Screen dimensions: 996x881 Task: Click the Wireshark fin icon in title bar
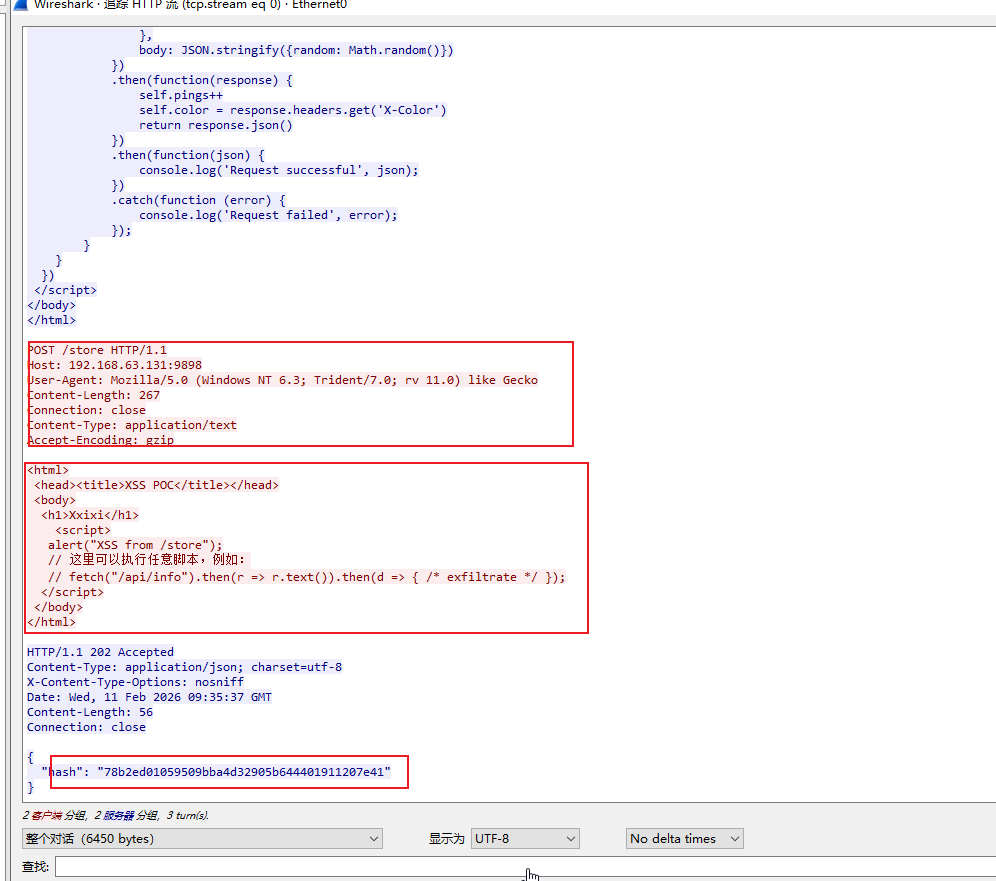(20, 5)
